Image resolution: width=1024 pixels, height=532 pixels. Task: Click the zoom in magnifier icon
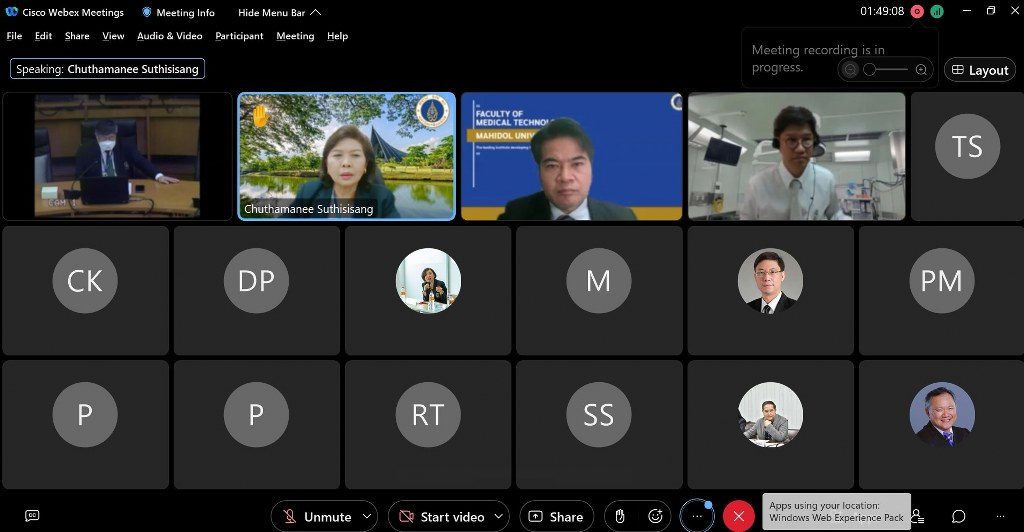921,70
